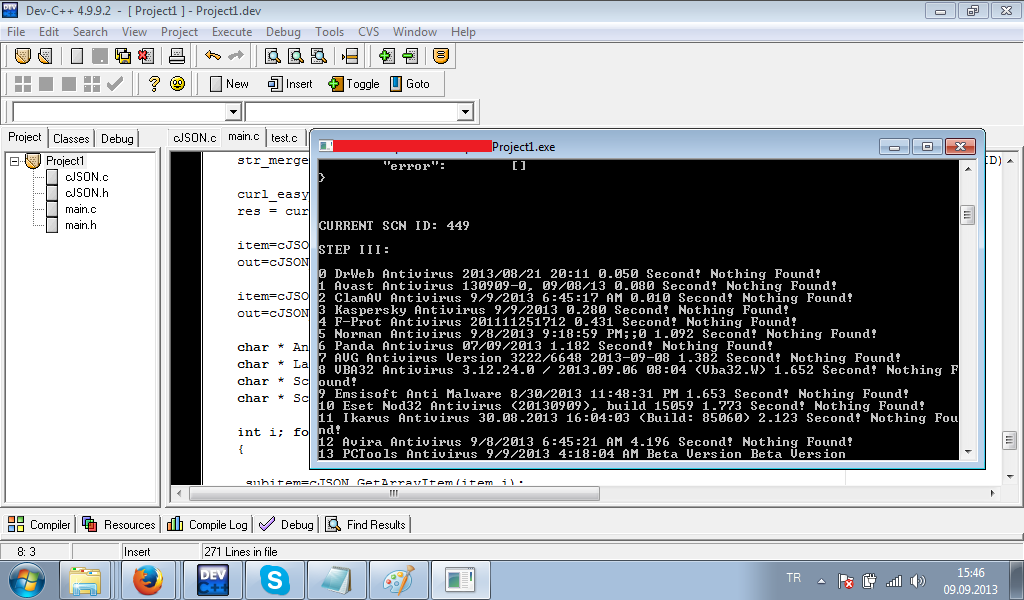Open Project Options icon
Viewport: 1024px width, 600px height.
[x=441, y=56]
